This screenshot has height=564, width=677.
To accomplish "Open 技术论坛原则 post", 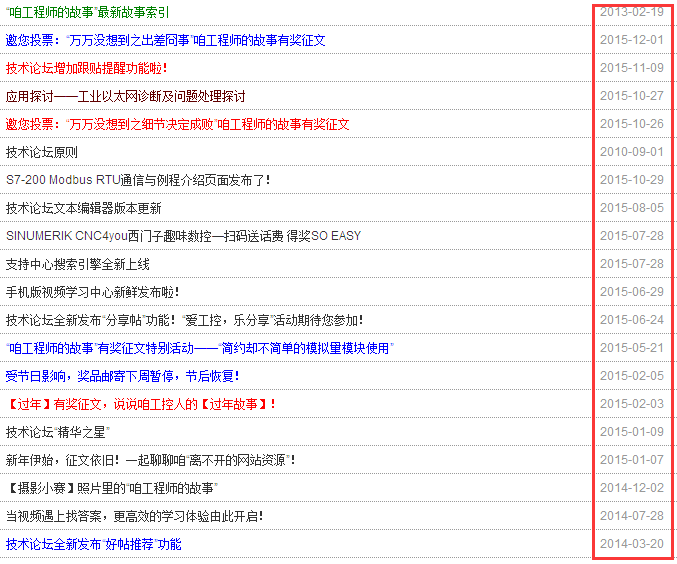I will tap(41, 152).
